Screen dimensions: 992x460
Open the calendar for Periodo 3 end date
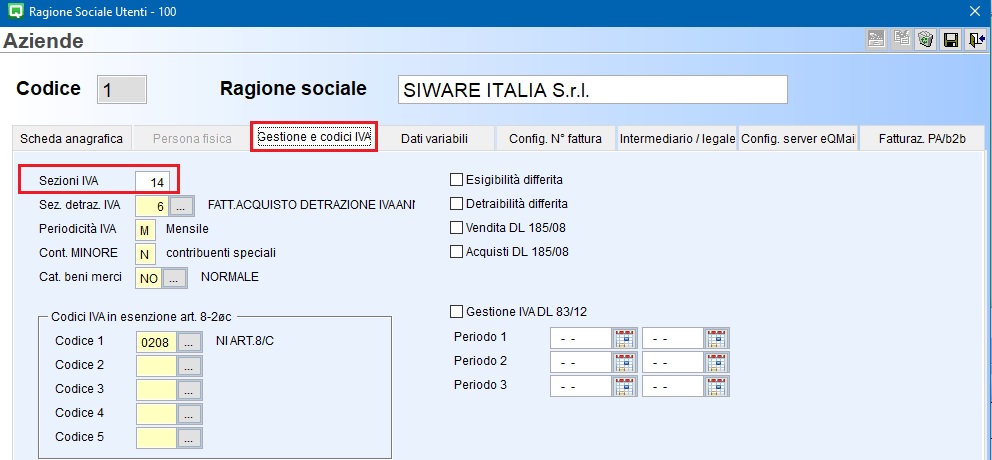[x=716, y=386]
